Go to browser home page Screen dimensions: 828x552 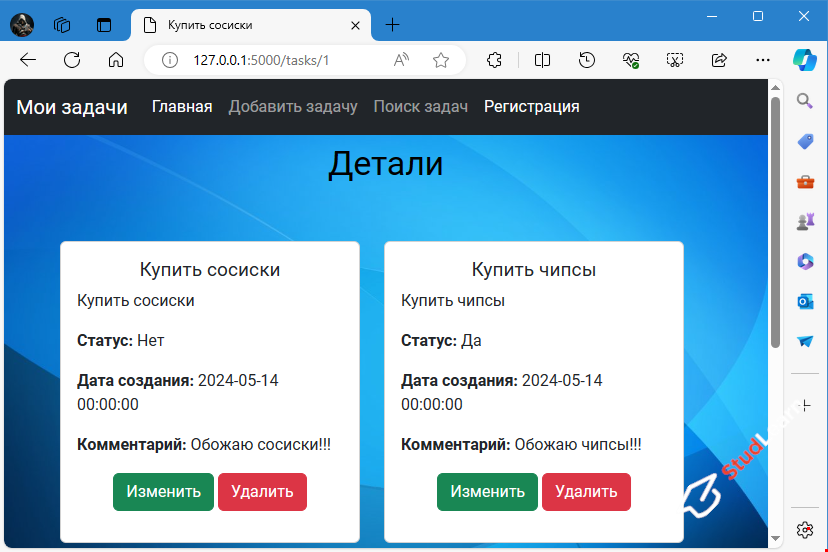point(116,60)
